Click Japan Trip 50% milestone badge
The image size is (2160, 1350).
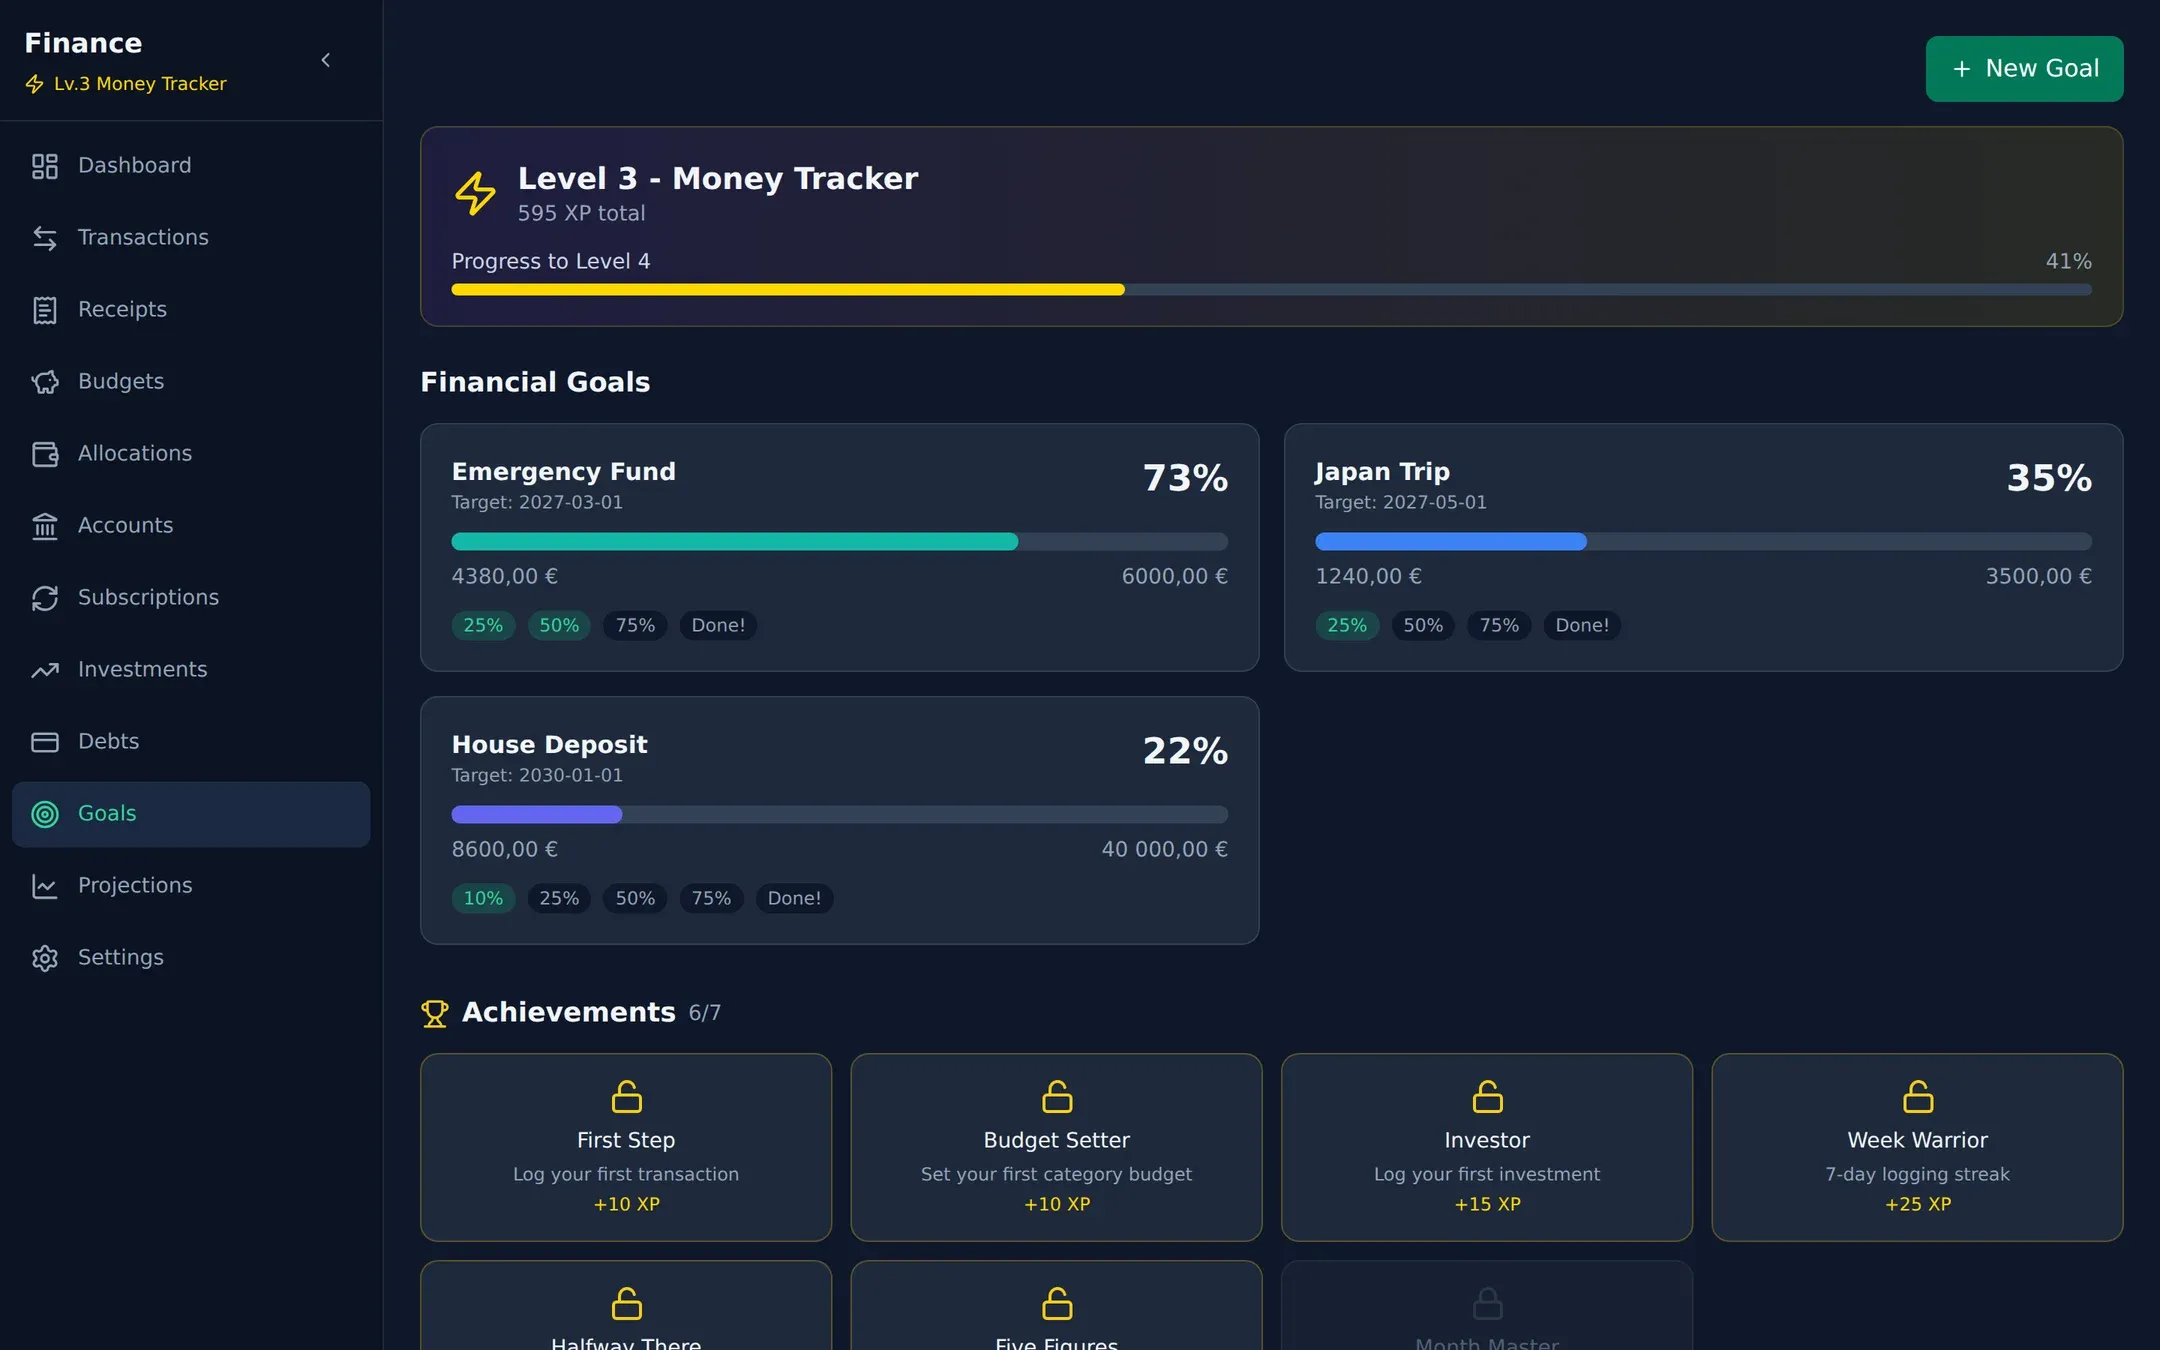click(1423, 626)
